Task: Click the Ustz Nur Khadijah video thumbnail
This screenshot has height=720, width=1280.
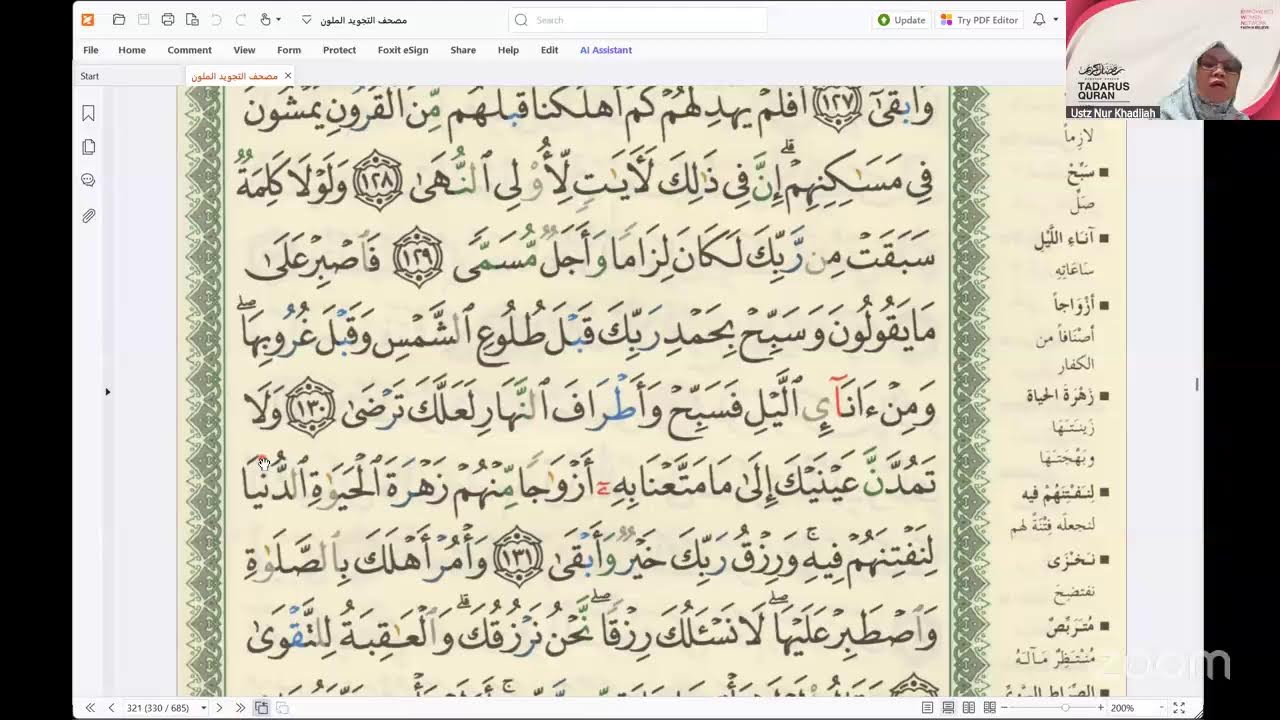Action: coord(1172,60)
